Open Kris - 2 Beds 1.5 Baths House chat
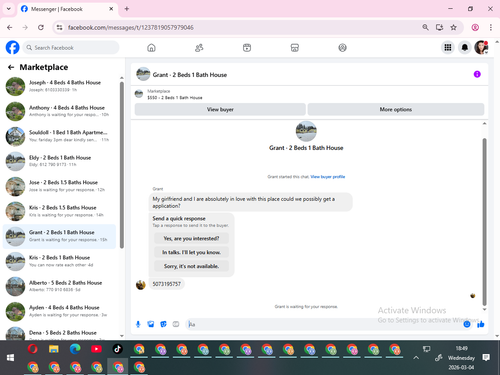 pyautogui.click(x=59, y=211)
